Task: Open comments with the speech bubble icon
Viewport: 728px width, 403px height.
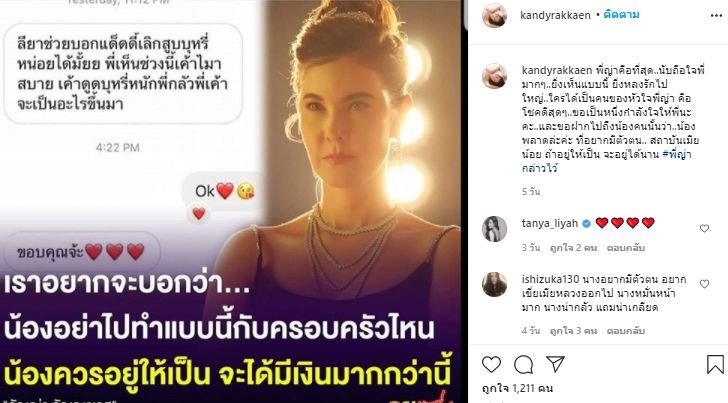Action: coord(524,364)
